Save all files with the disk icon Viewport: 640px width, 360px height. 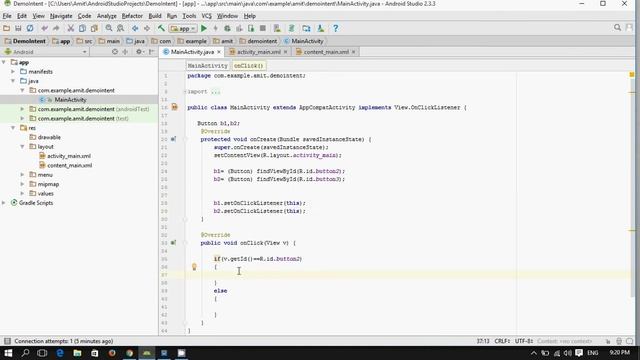(x=18, y=28)
